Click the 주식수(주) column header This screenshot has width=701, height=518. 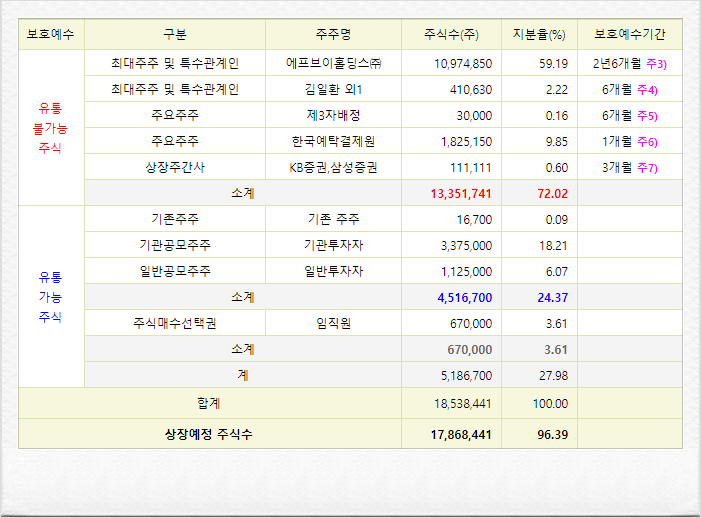point(451,34)
